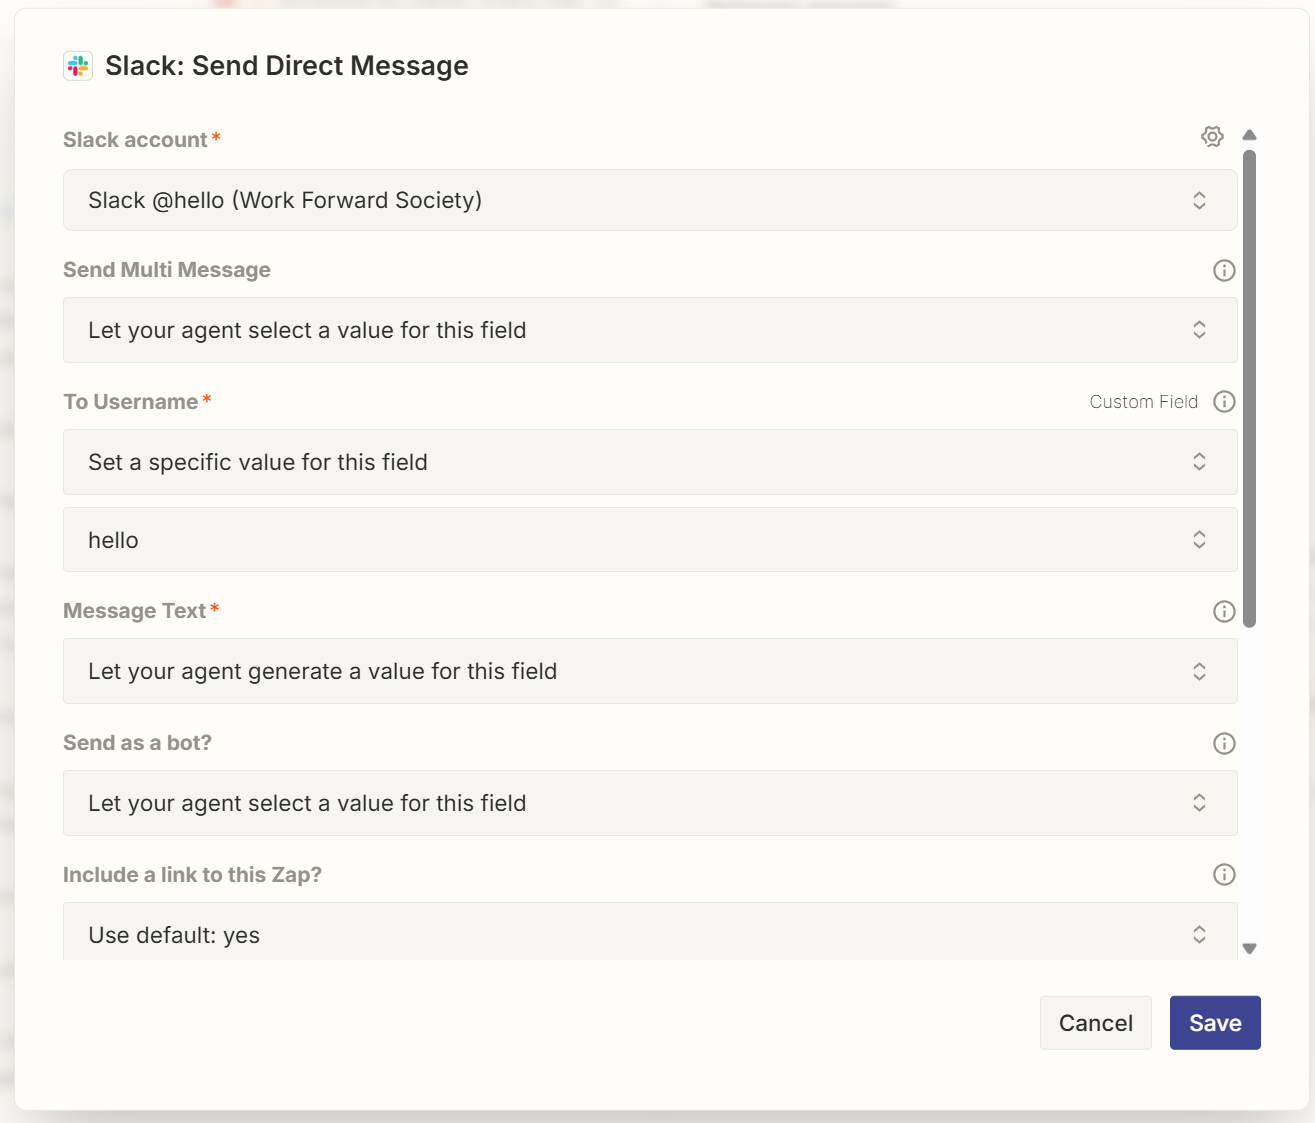Open the 'Use default: yes' dropdown

(650, 932)
